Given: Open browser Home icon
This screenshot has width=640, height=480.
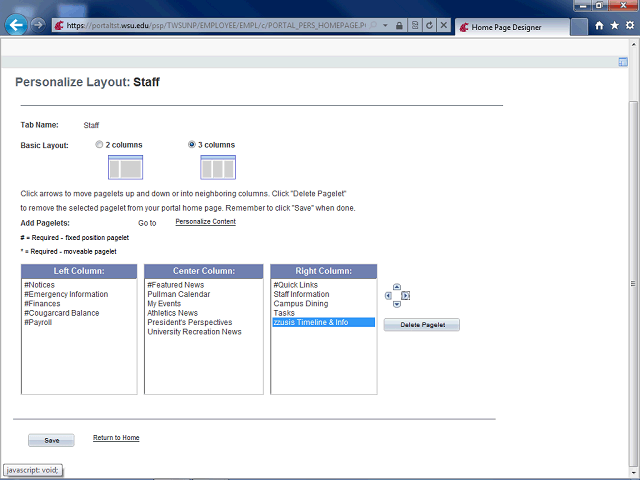Looking at the screenshot, I should click(x=599, y=26).
